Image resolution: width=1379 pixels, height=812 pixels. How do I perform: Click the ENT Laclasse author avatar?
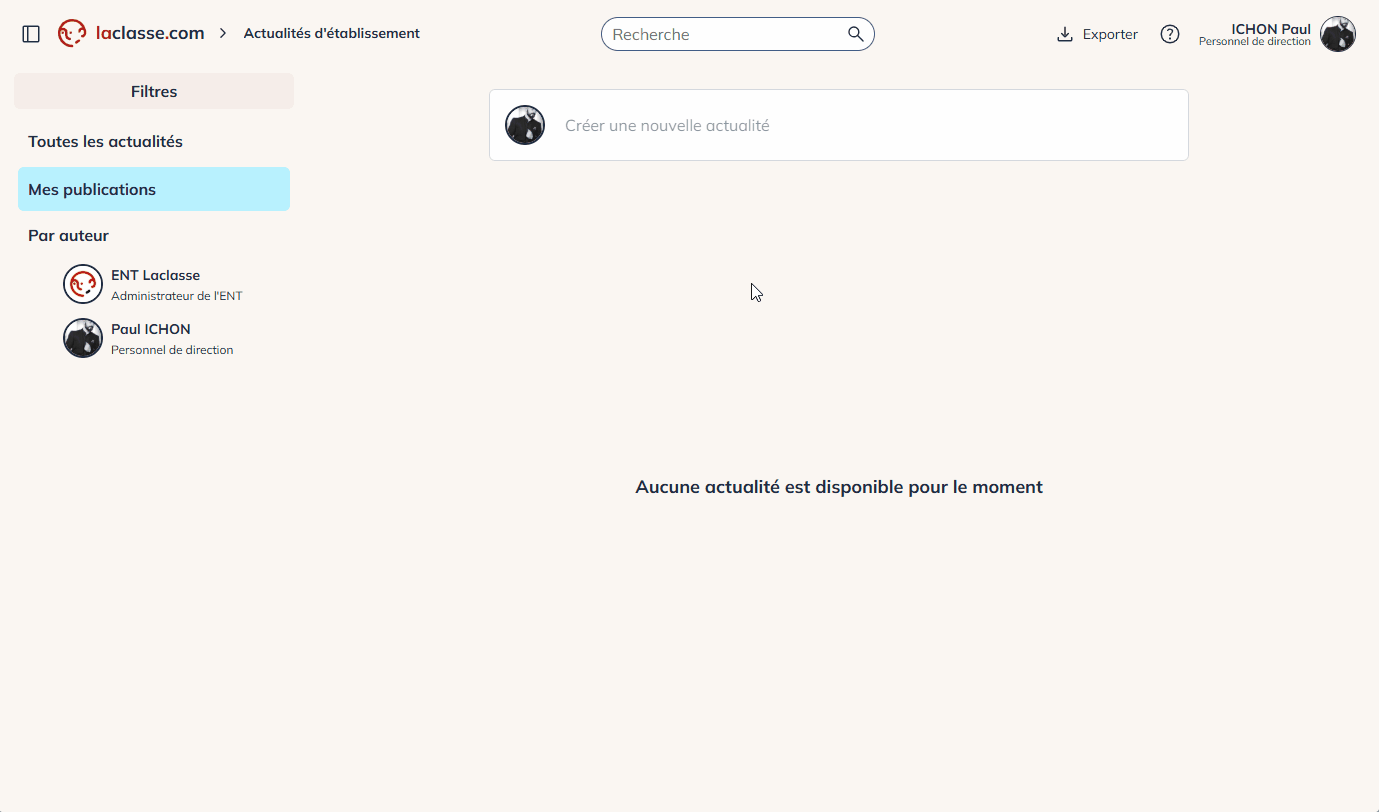click(x=83, y=284)
